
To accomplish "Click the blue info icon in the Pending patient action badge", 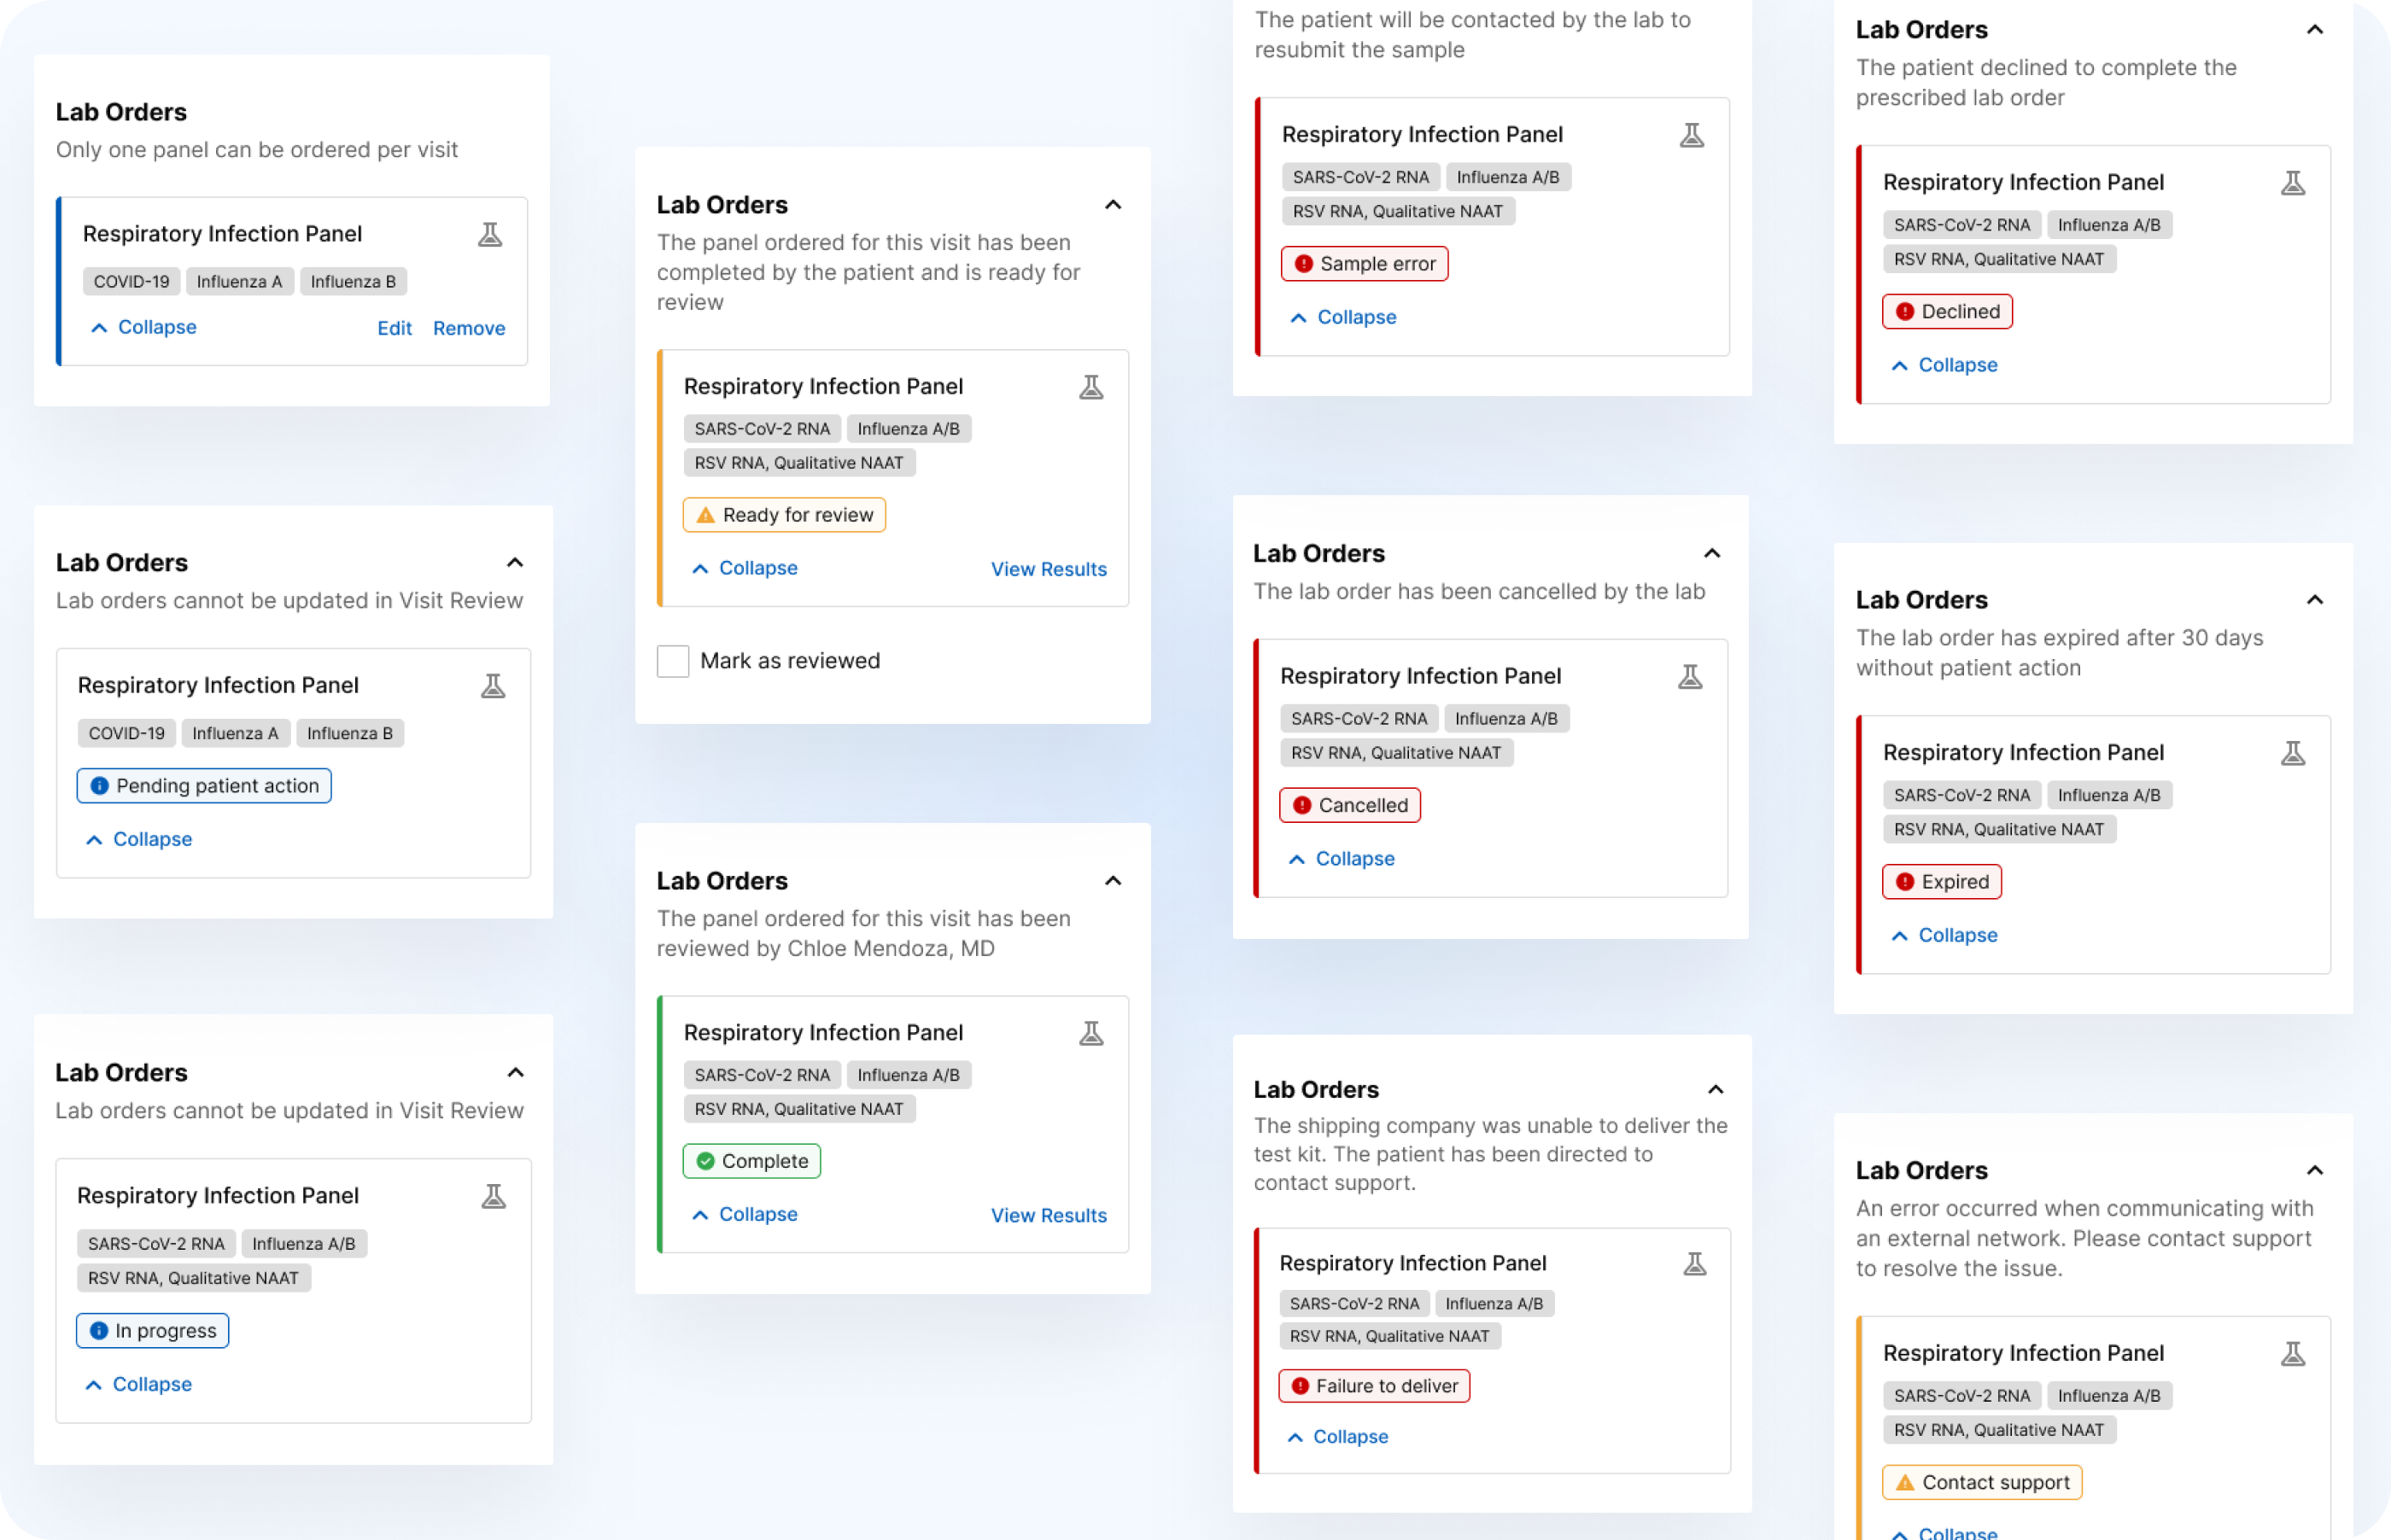I will tap(99, 786).
